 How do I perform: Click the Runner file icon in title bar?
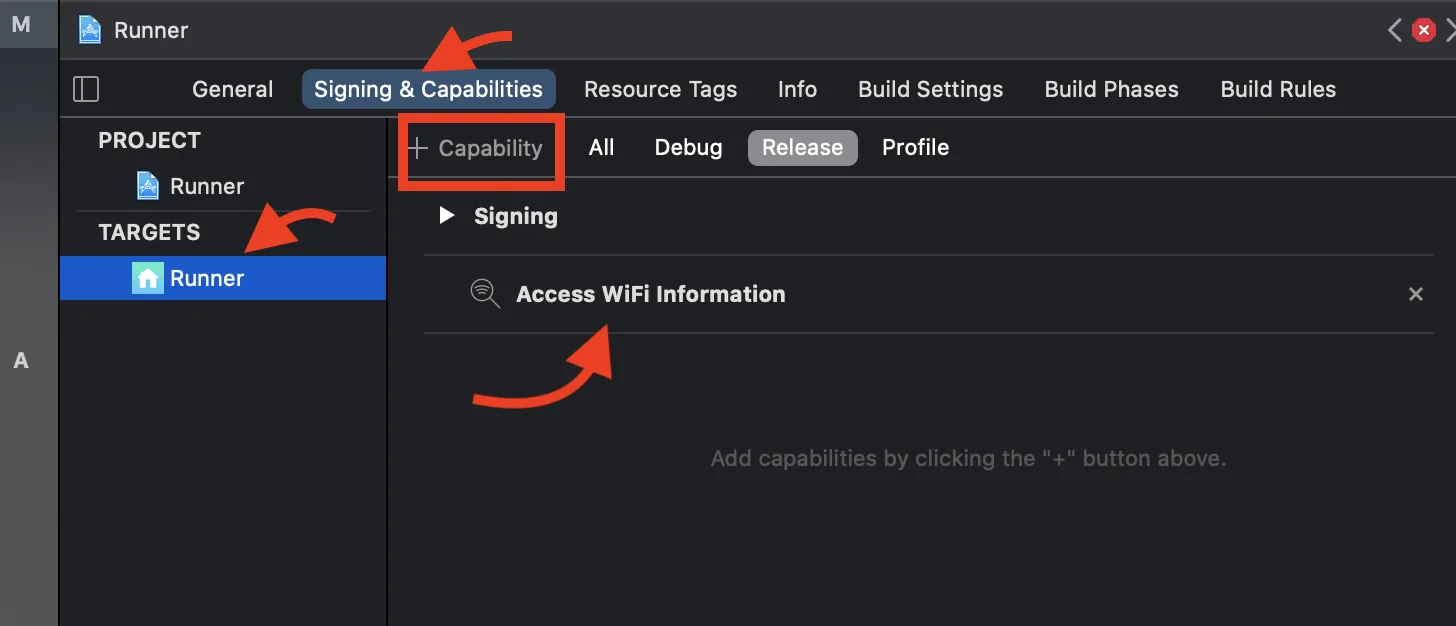[x=90, y=30]
